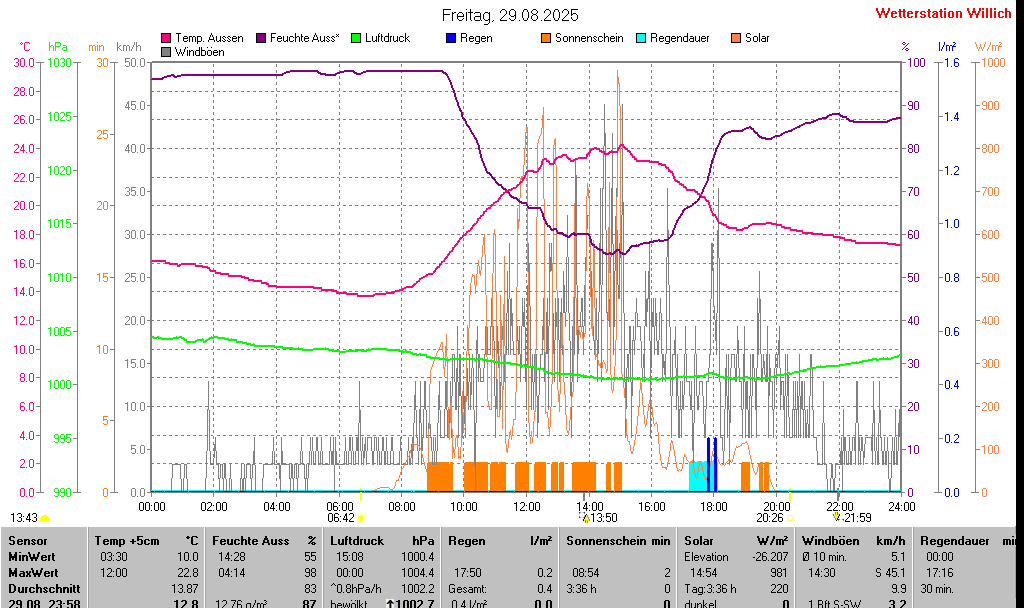1024x608 pixels.
Task: Click the cyan Regendauer block on chart
Action: point(697,476)
